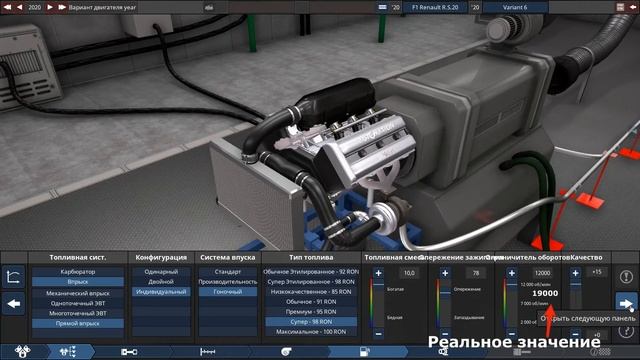The height and width of the screenshot is (360, 640).
Task: Open the fuel system tab icon
Action: coord(364,351)
